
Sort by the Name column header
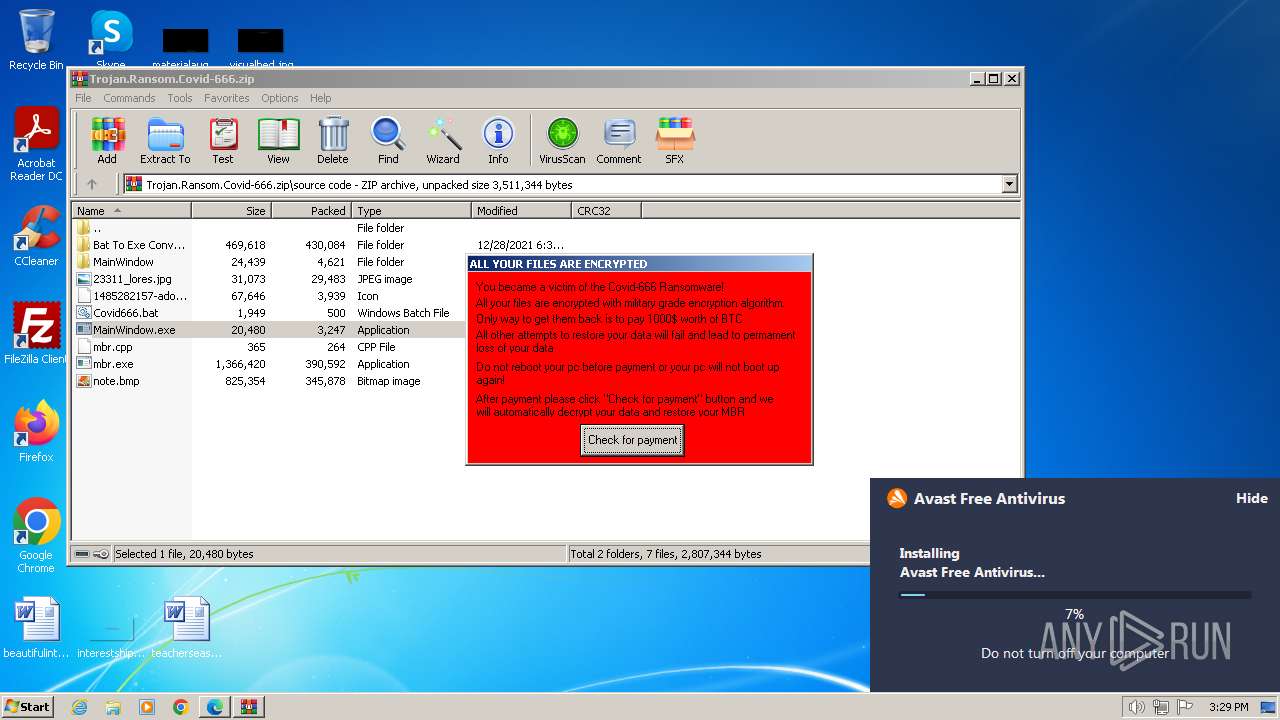tap(132, 211)
